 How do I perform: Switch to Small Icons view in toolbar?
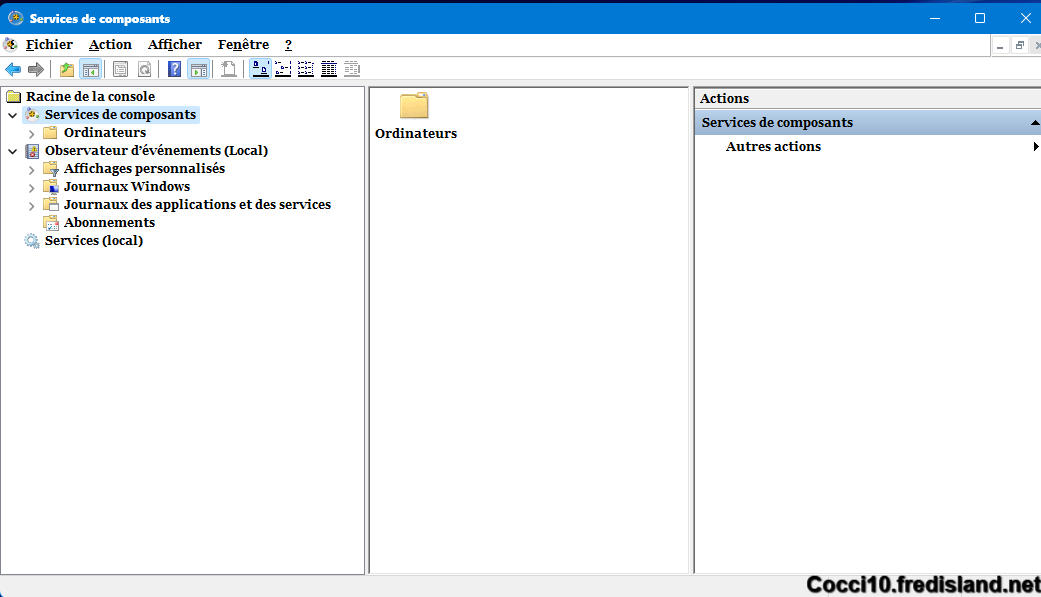[x=283, y=69]
